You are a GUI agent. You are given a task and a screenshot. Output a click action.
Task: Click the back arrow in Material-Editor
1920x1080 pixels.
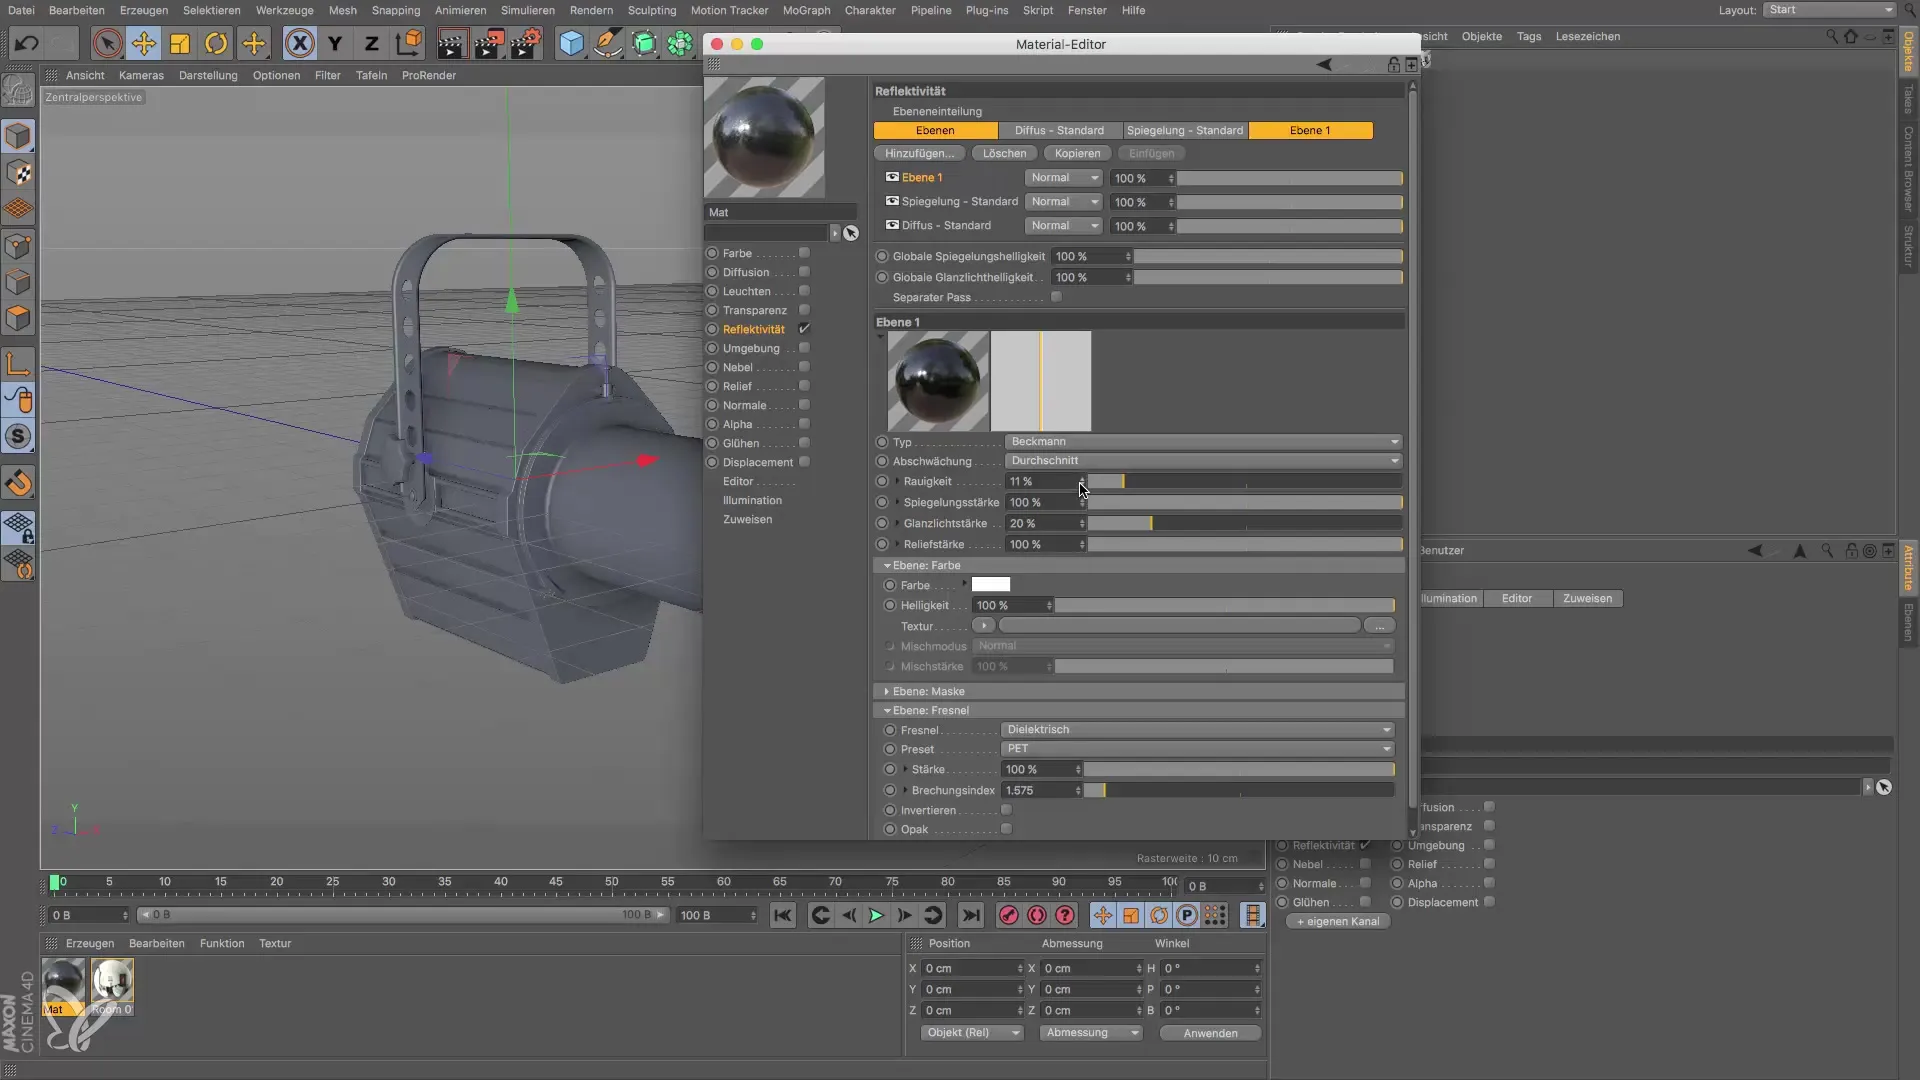pyautogui.click(x=1324, y=64)
